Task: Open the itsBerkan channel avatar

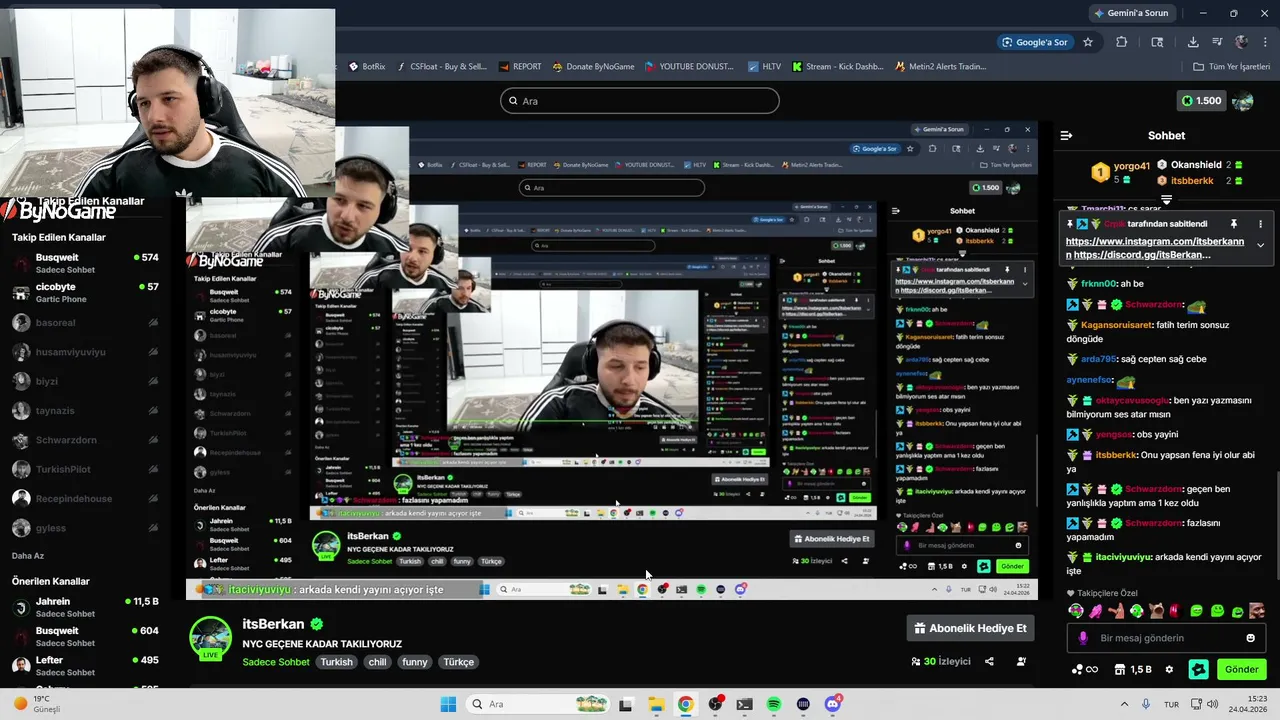Action: (210, 639)
